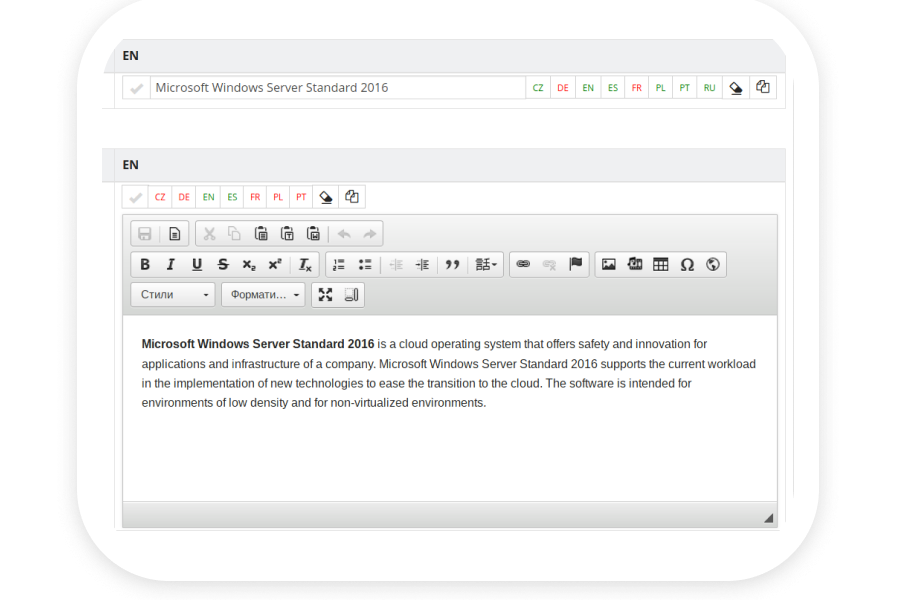
Task: Select EN language above description editor
Action: 208,197
